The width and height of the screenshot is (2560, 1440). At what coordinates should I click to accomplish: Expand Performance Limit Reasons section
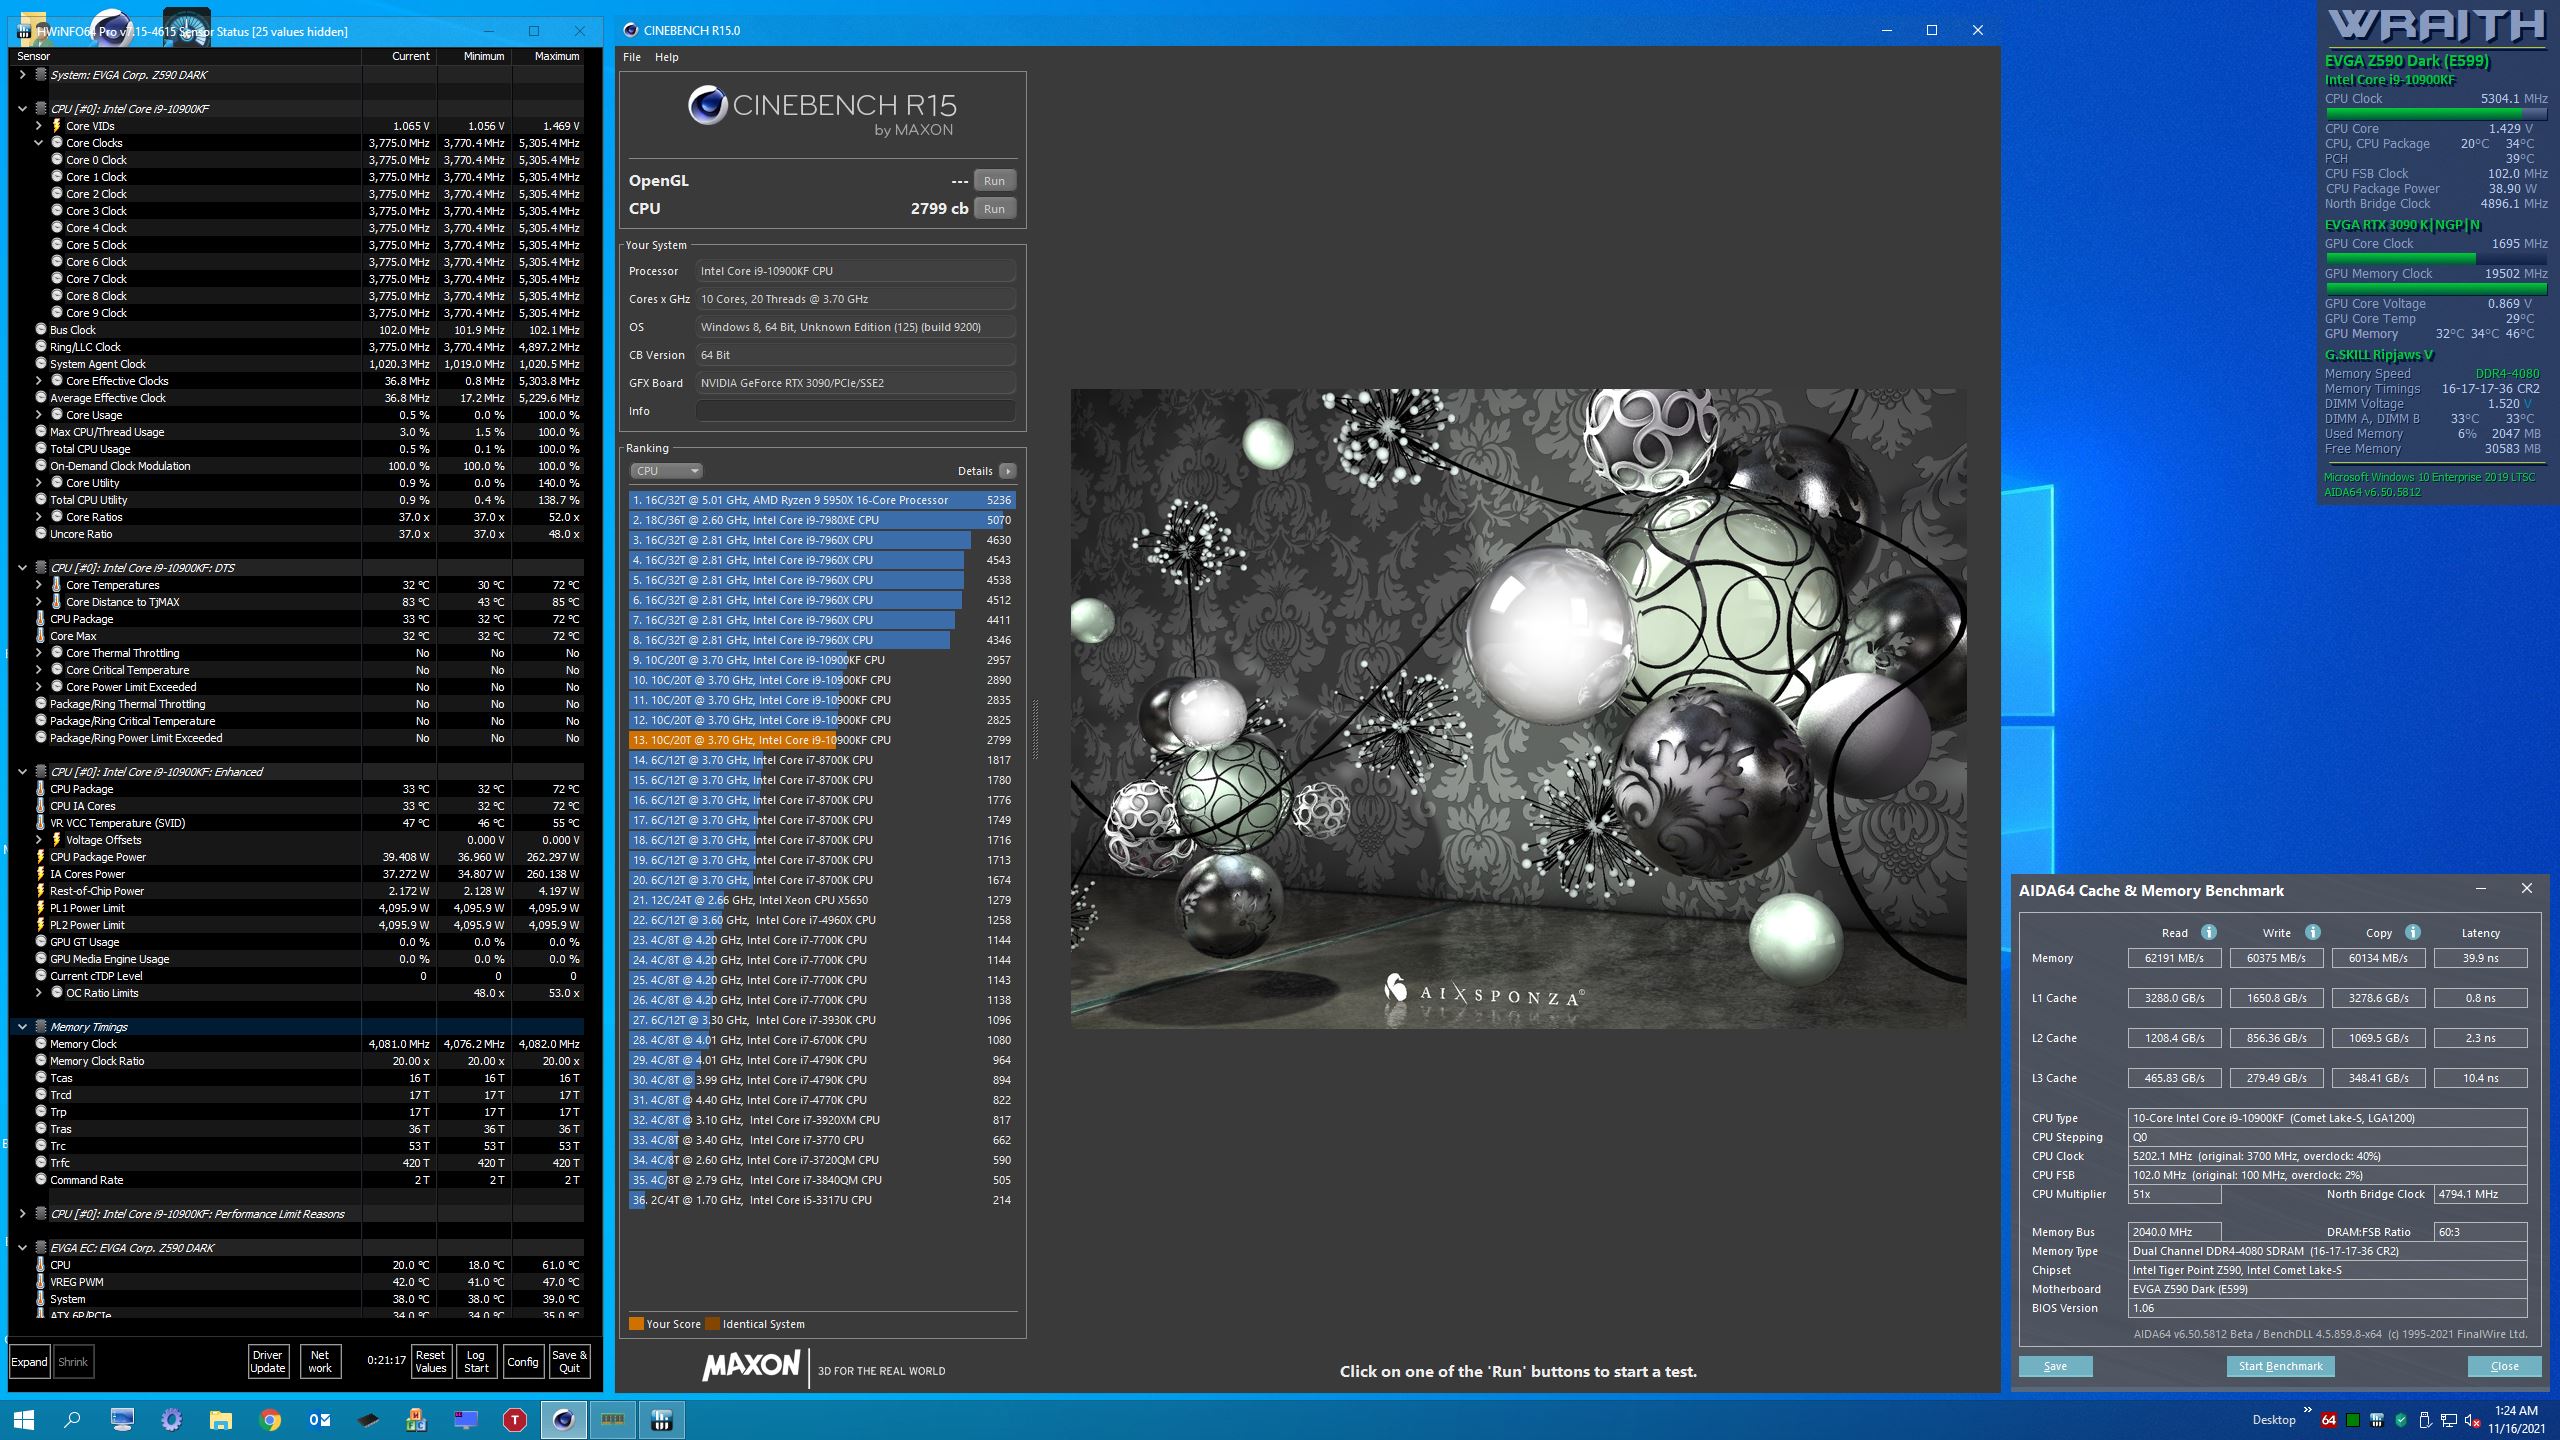point(22,1214)
